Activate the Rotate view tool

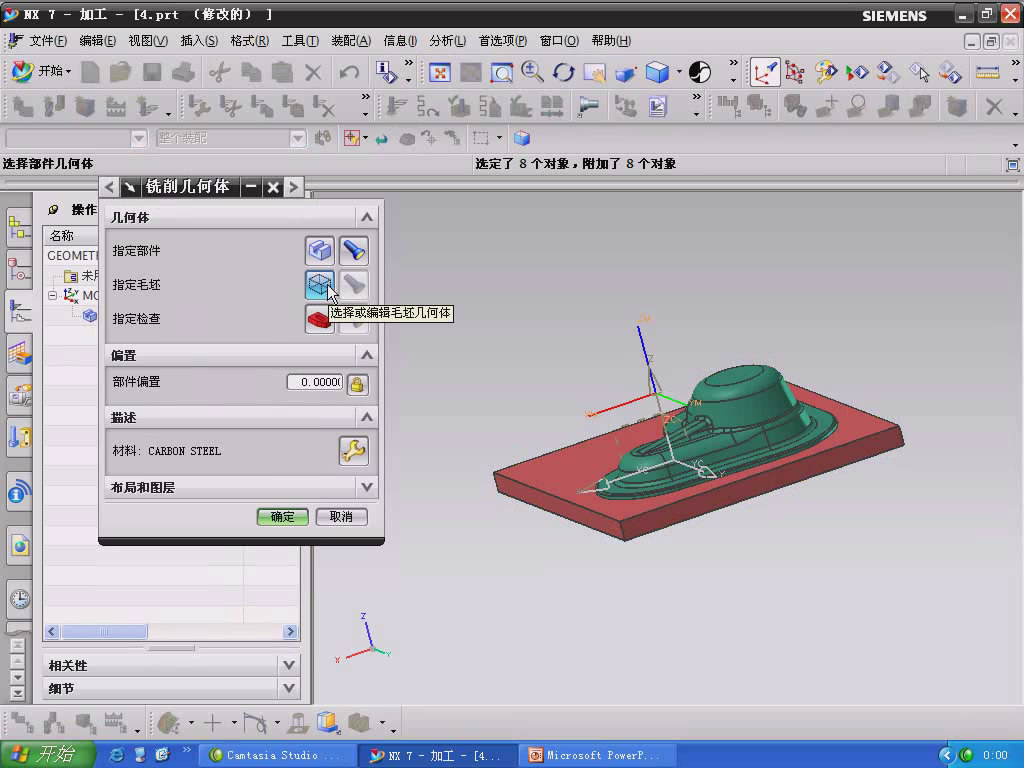(x=563, y=72)
